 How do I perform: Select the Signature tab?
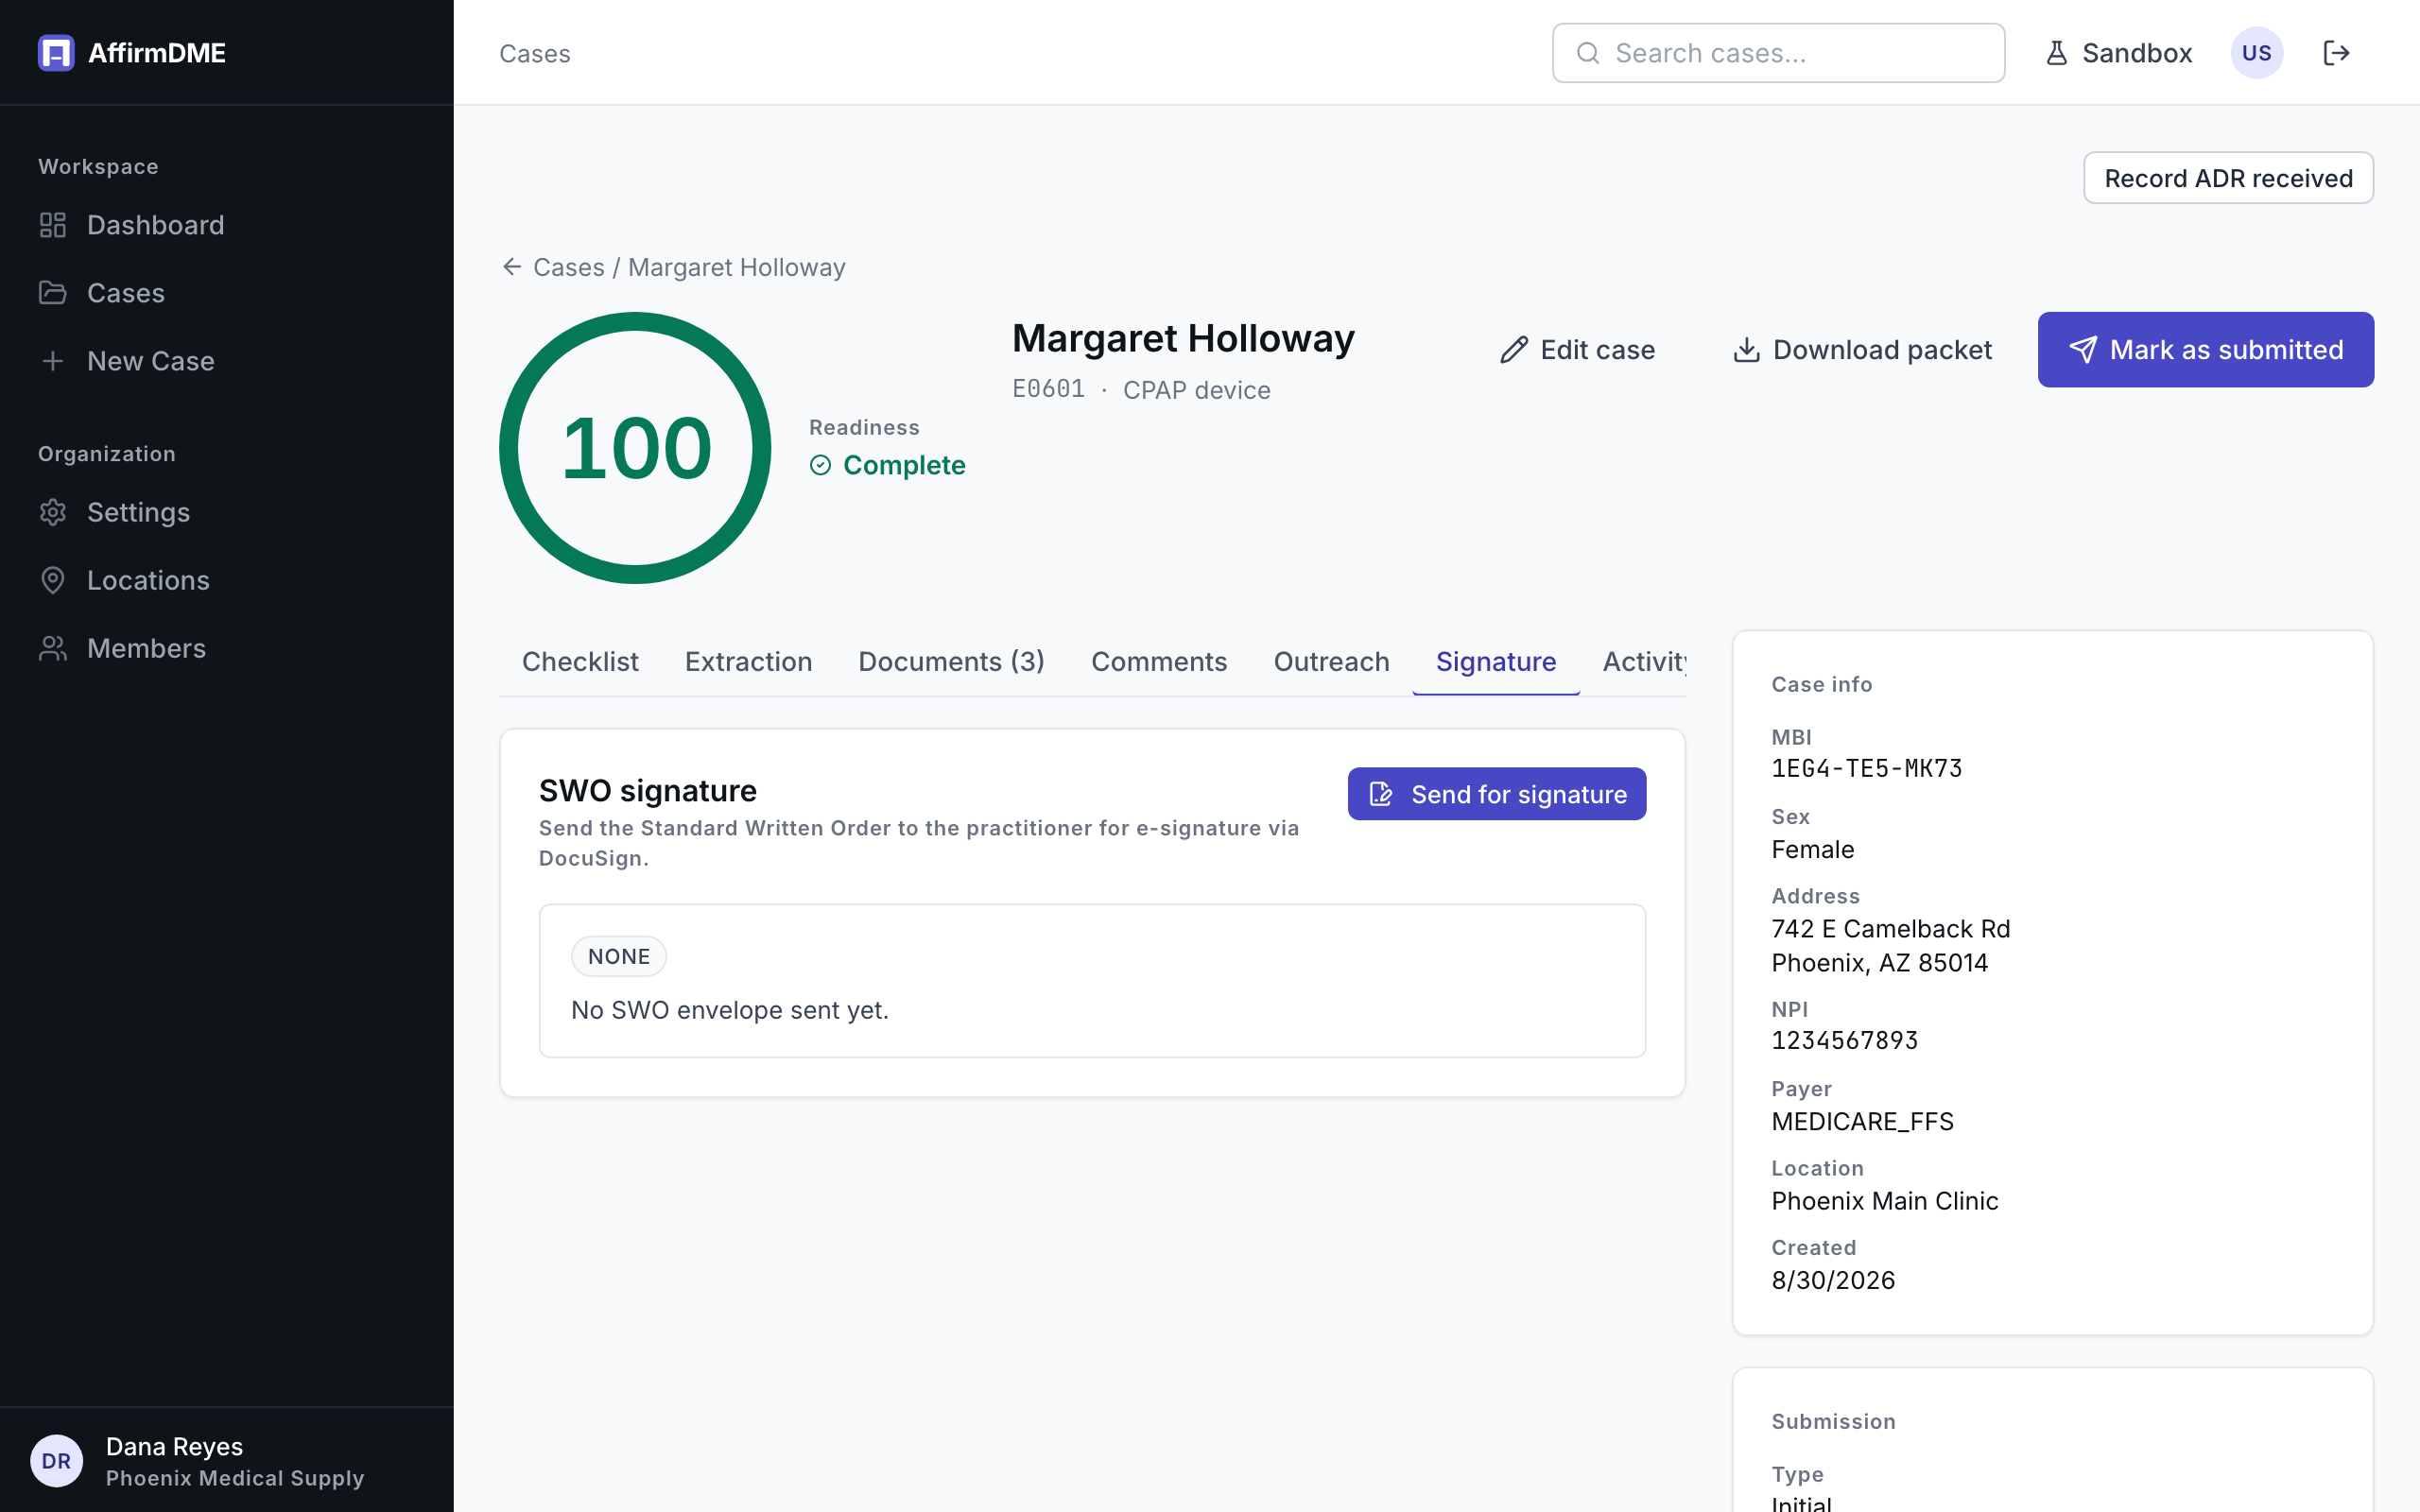pos(1496,662)
